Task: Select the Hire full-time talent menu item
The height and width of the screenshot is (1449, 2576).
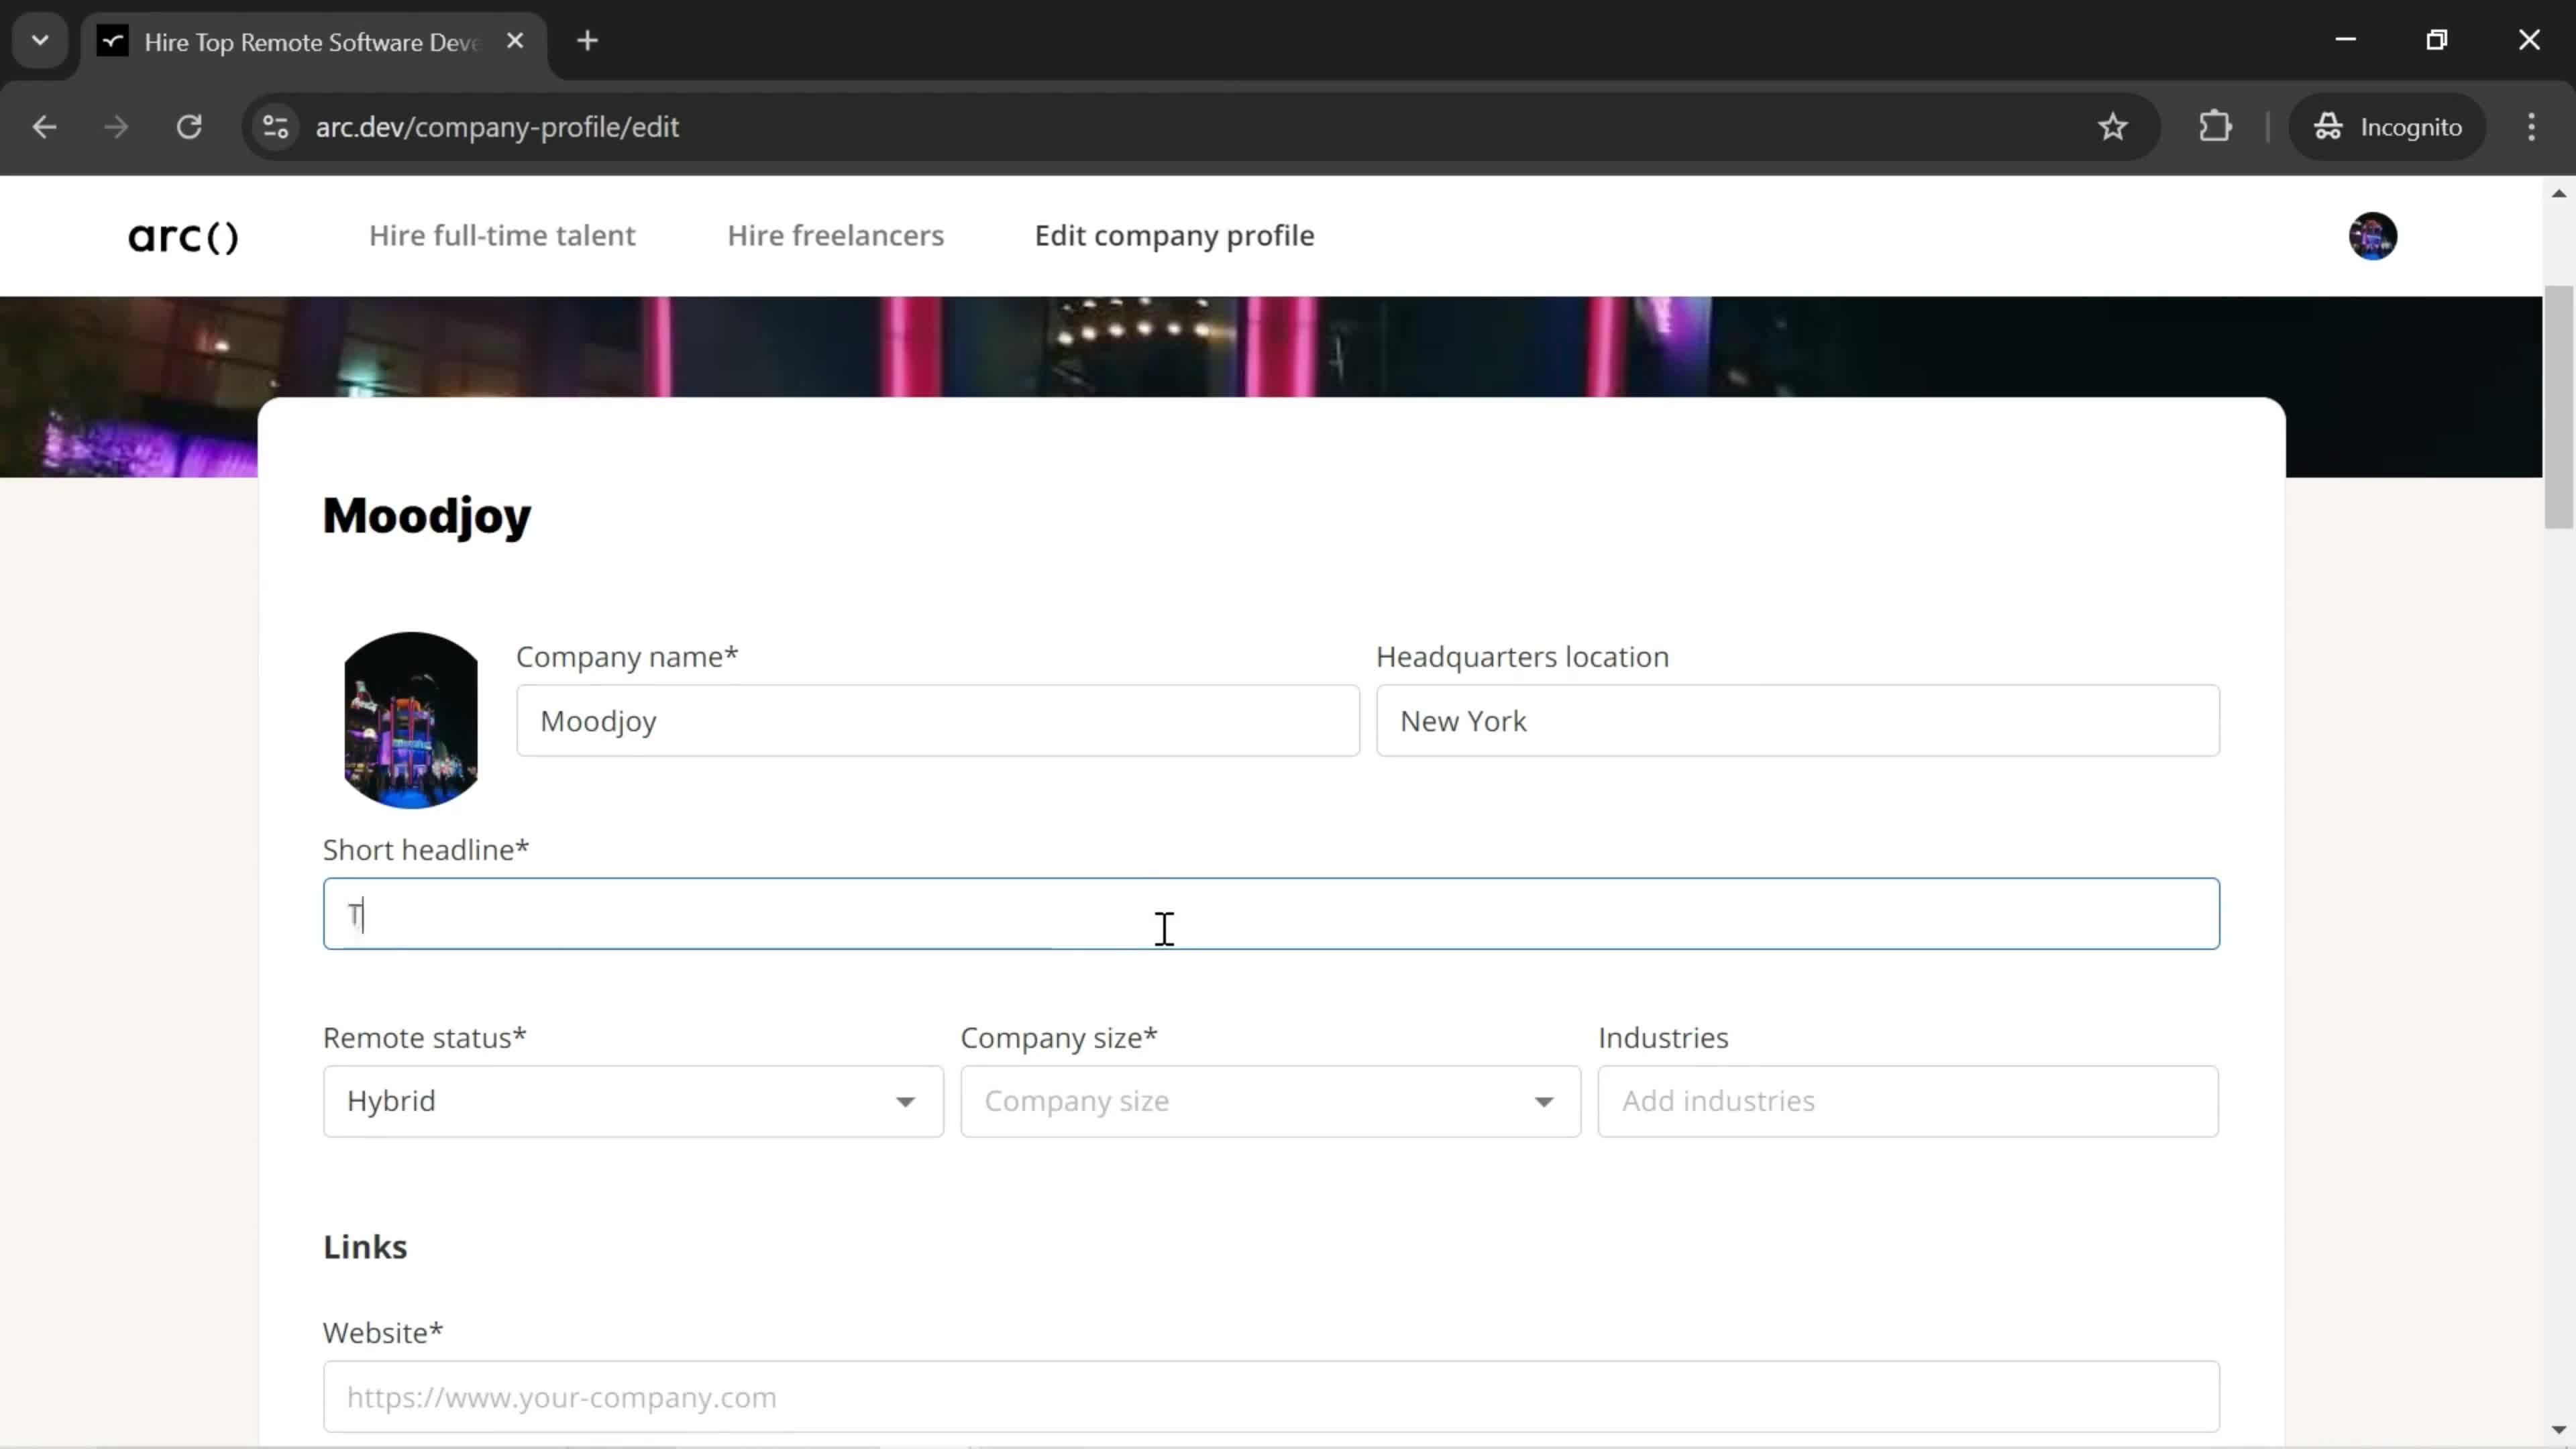Action: 502,235
